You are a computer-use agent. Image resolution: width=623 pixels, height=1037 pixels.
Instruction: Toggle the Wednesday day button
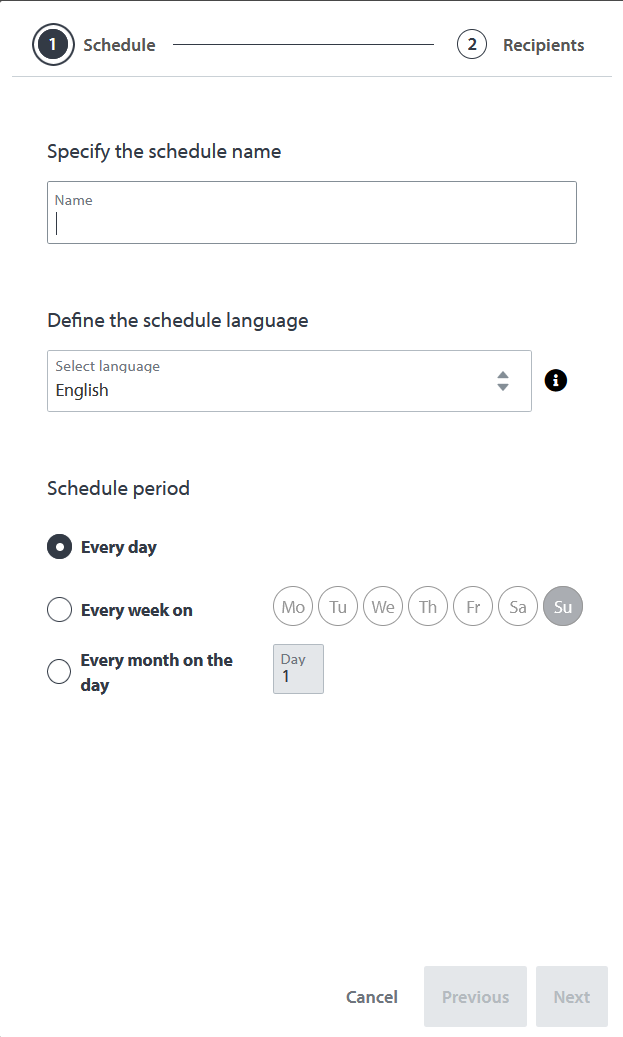pos(383,607)
